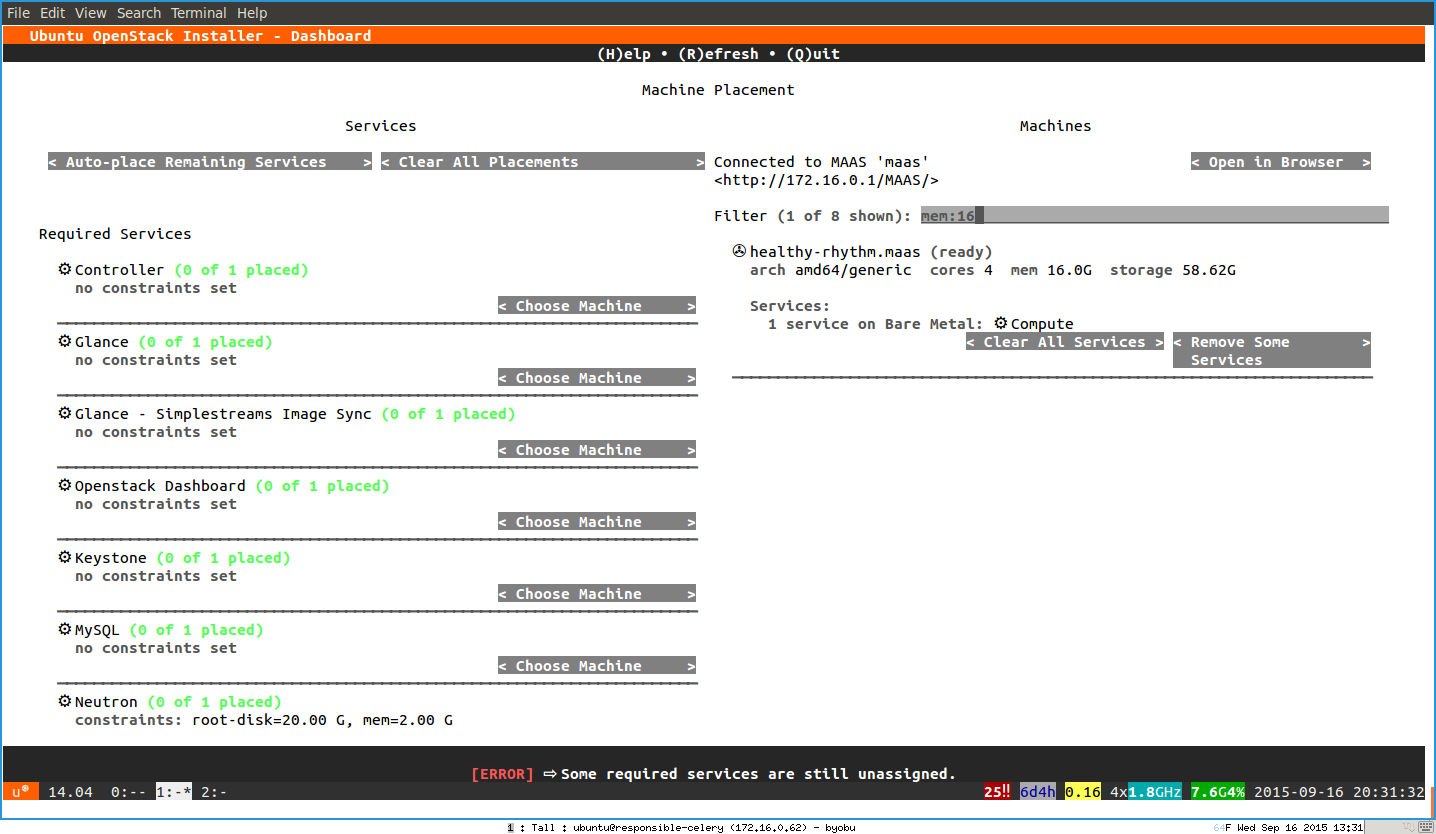
Task: Click Open in Browser button
Action: click(1281, 162)
